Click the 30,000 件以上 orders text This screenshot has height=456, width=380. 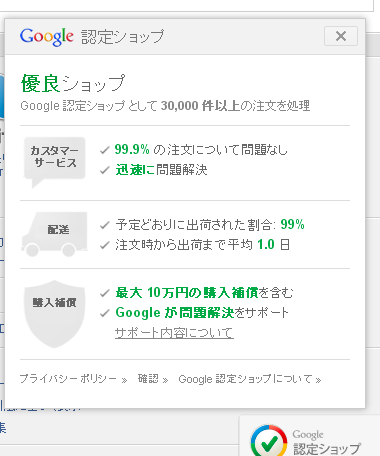[x=200, y=106]
